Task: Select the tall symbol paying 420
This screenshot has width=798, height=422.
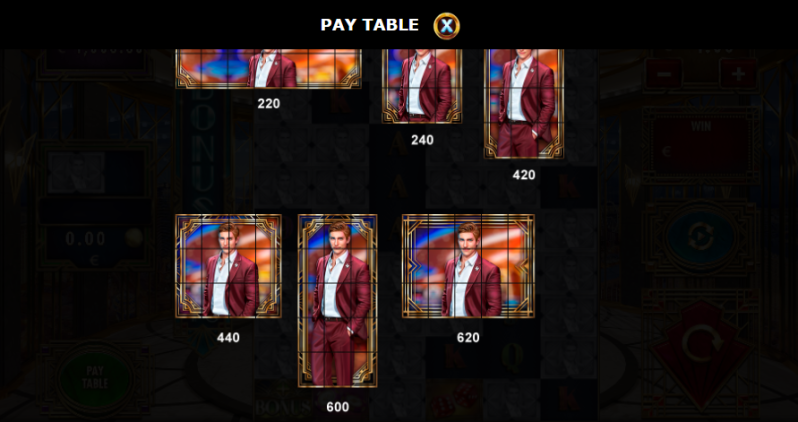Action: [524, 104]
